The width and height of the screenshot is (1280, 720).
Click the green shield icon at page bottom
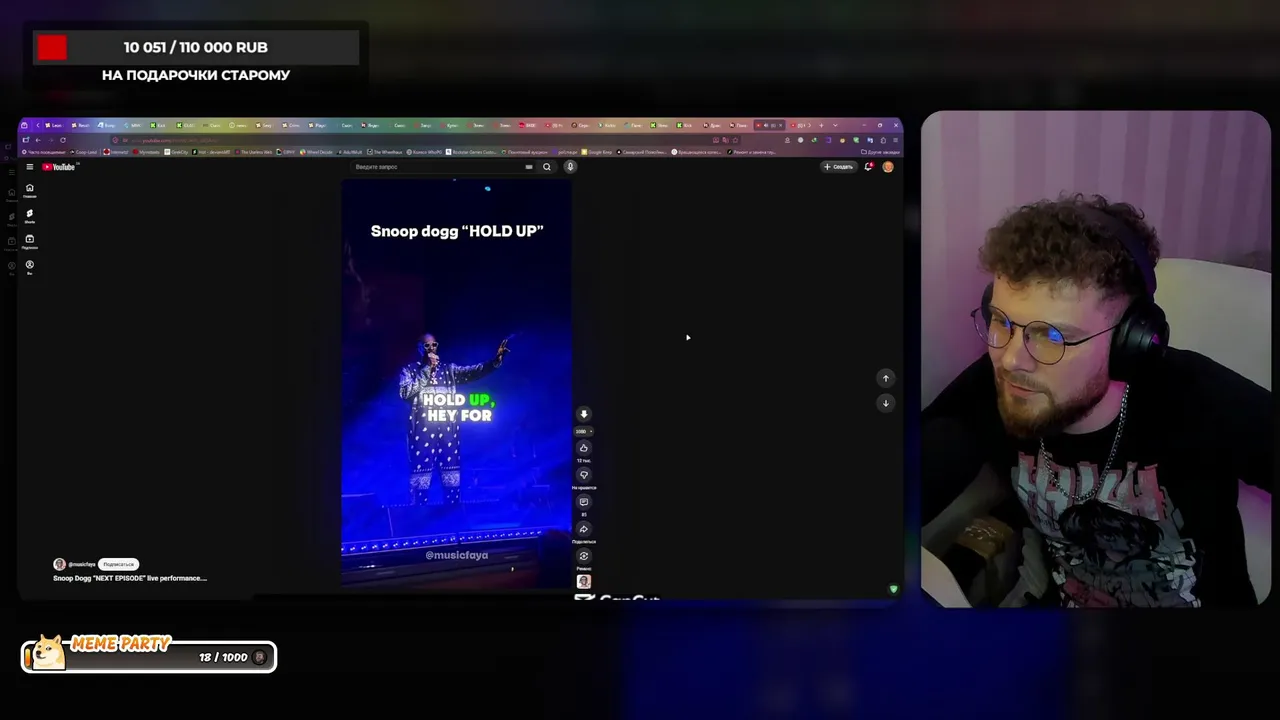tap(893, 589)
